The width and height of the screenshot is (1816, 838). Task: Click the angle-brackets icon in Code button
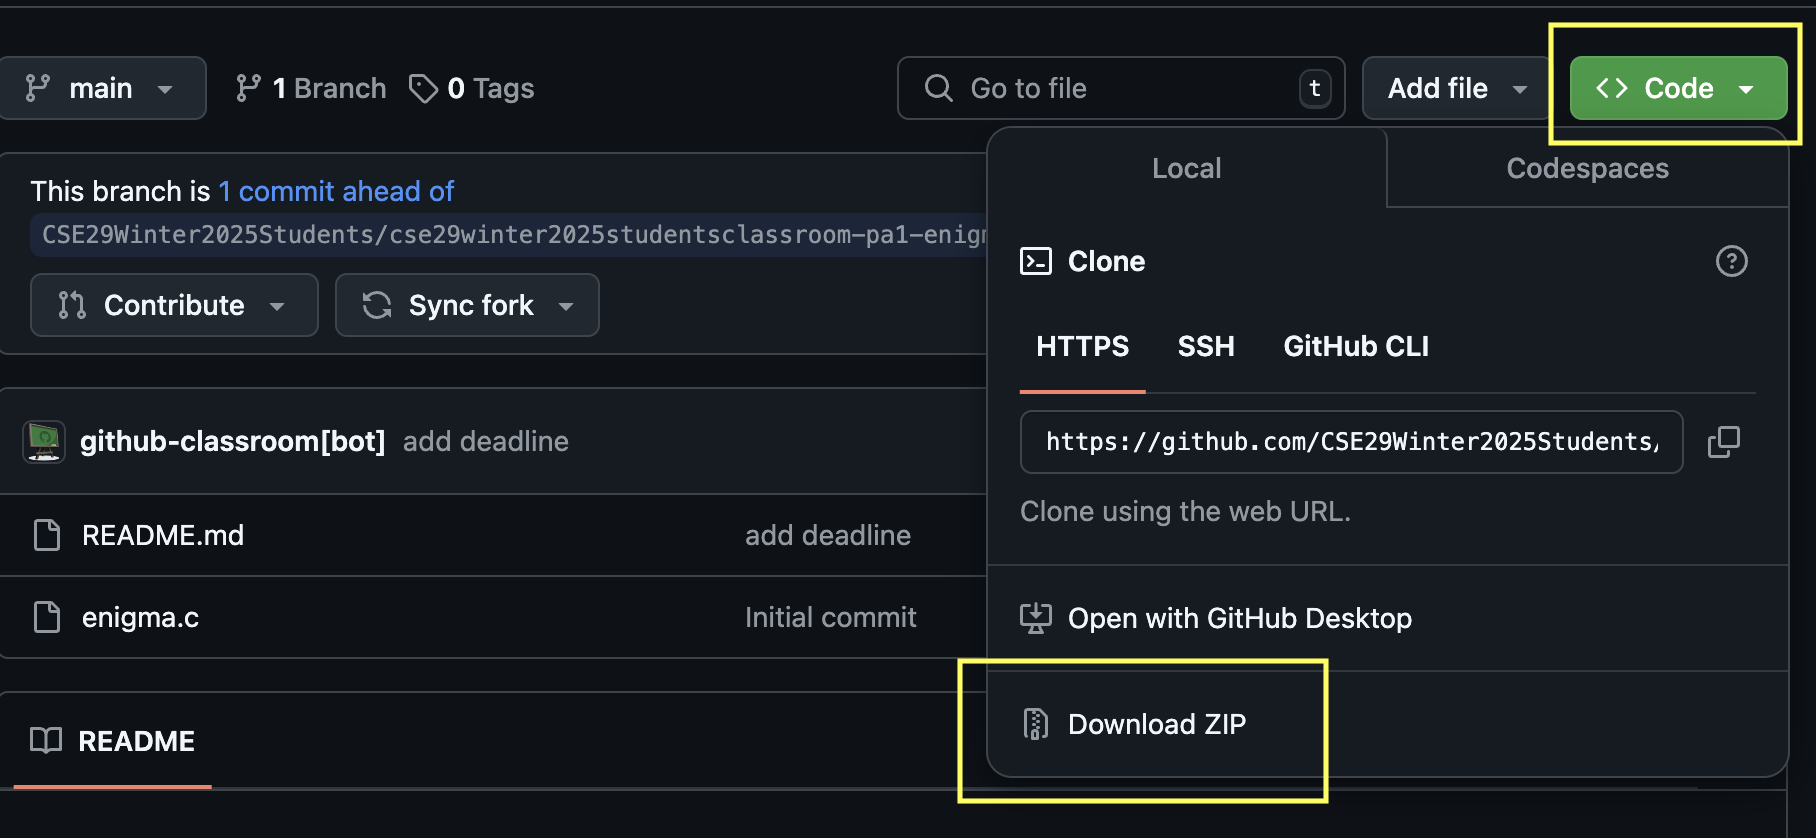click(x=1612, y=88)
